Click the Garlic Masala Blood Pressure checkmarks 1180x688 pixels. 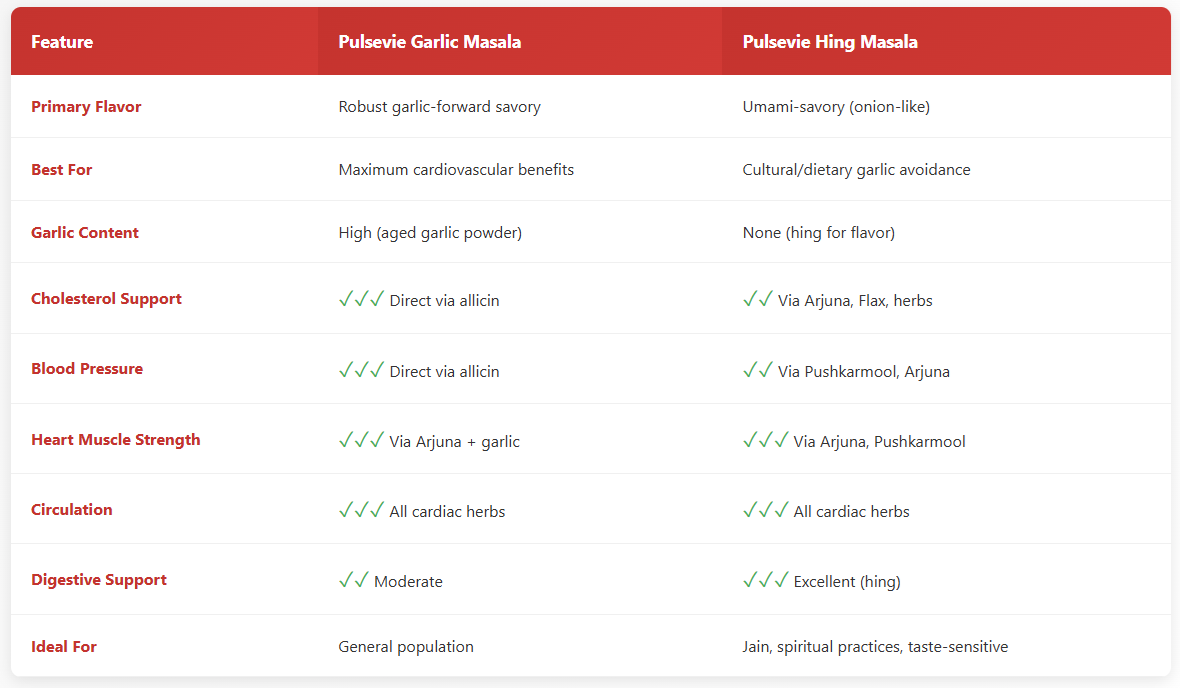tap(361, 370)
